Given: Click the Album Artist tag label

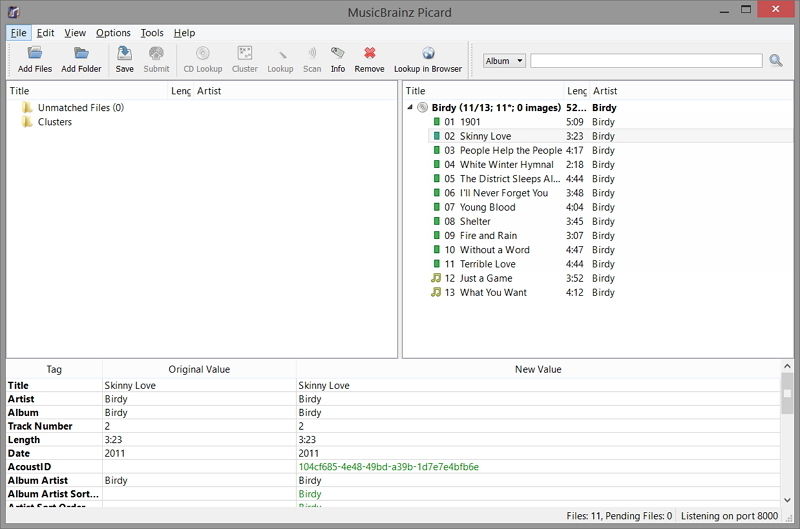Looking at the screenshot, I should pos(38,481).
